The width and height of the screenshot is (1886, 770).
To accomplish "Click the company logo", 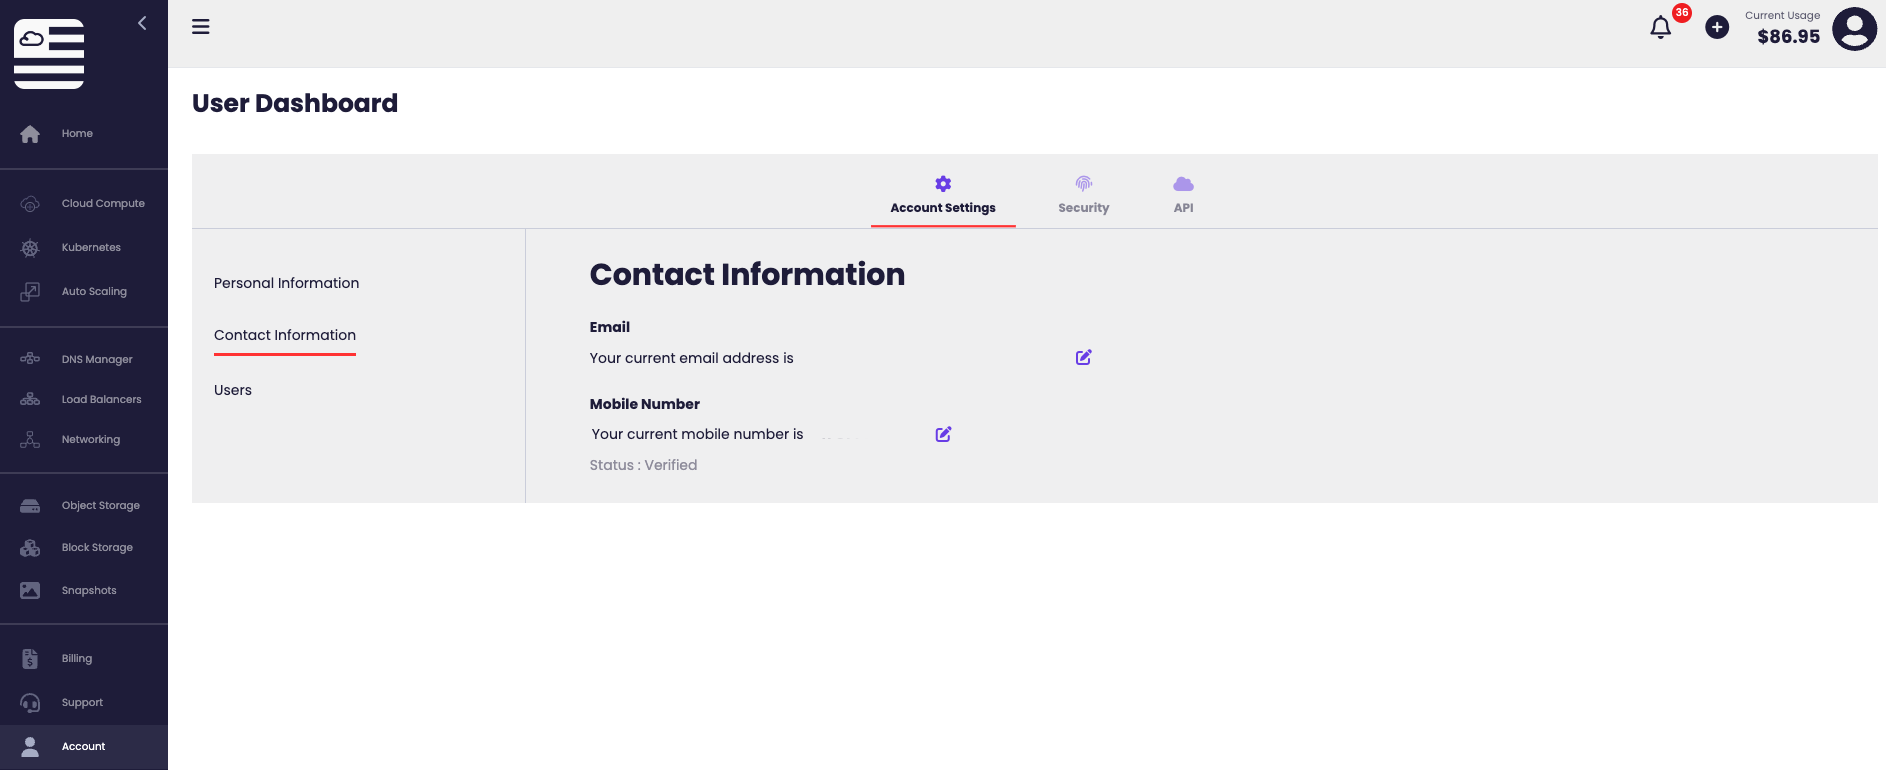I will coord(49,54).
